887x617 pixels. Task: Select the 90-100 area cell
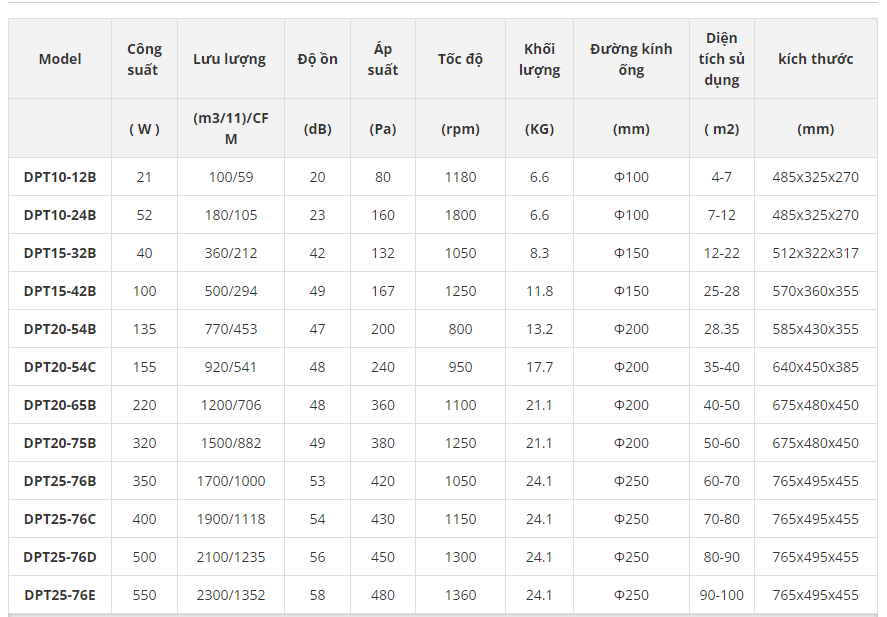pyautogui.click(x=722, y=595)
